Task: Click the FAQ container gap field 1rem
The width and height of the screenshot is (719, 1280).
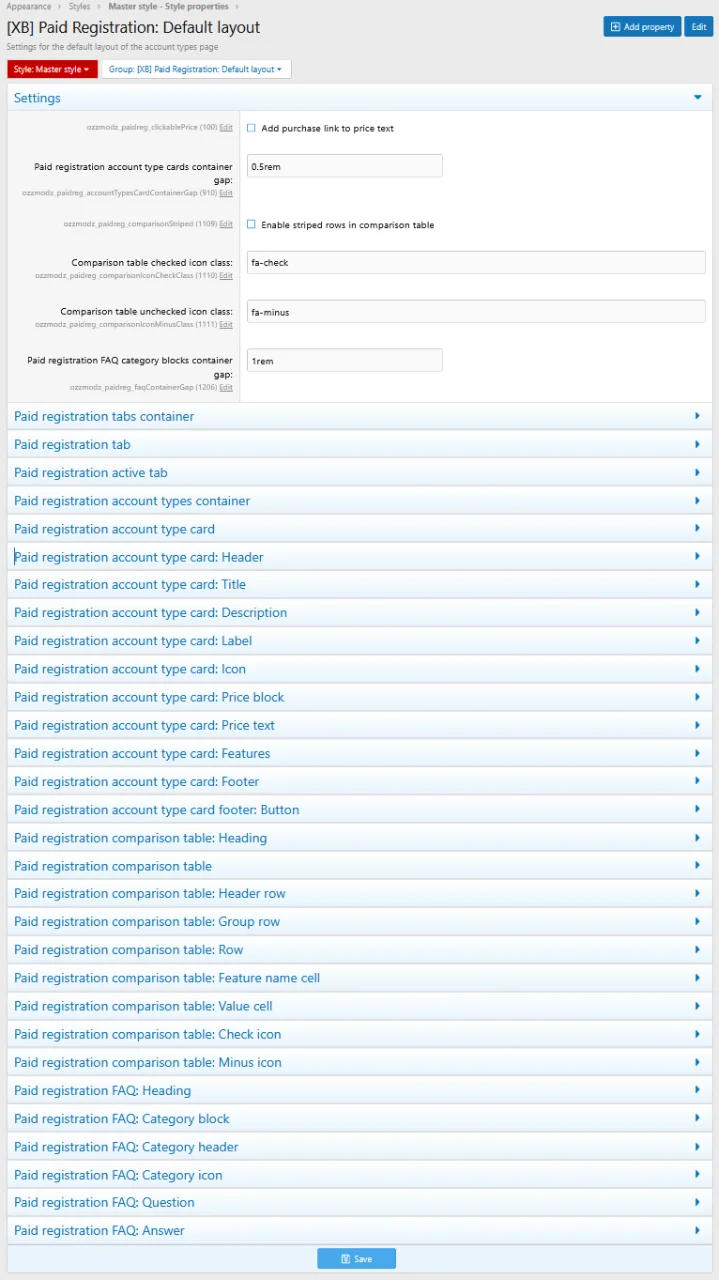Action: 344,360
